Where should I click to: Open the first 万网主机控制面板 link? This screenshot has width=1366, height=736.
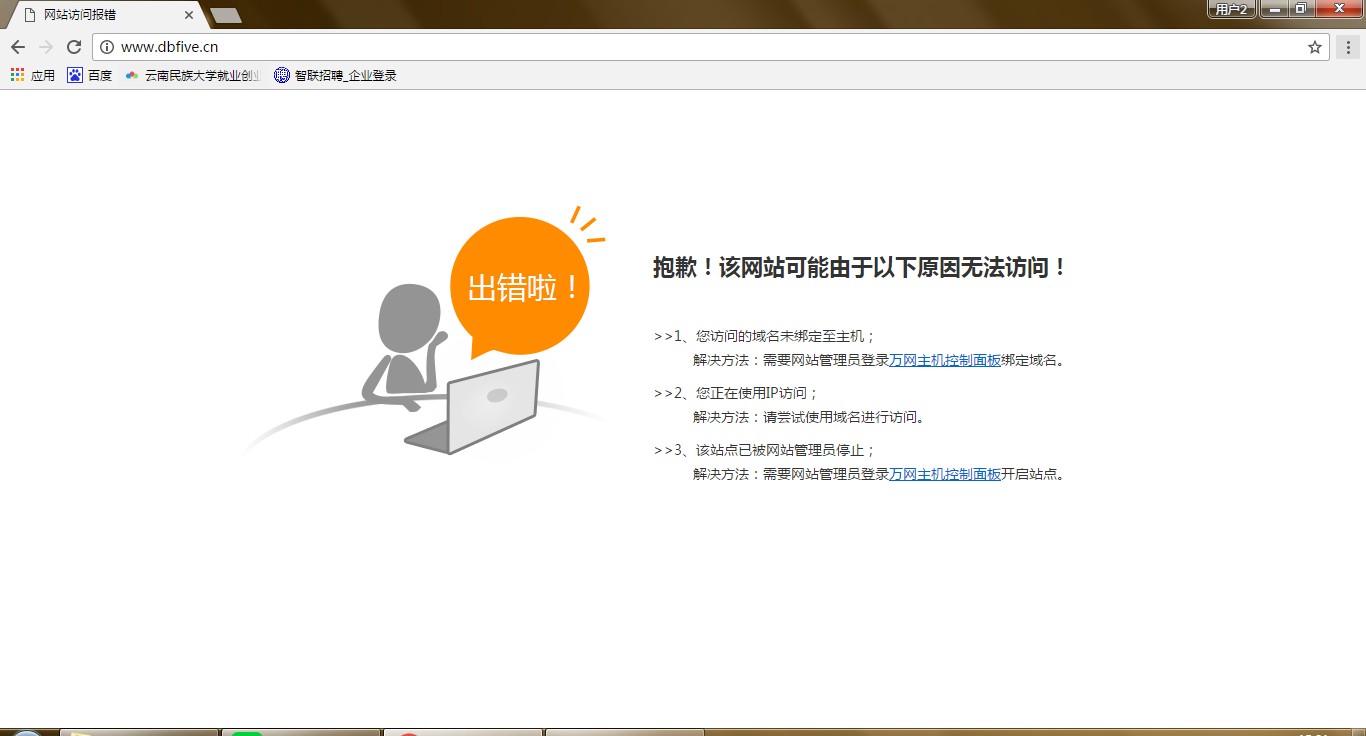944,360
